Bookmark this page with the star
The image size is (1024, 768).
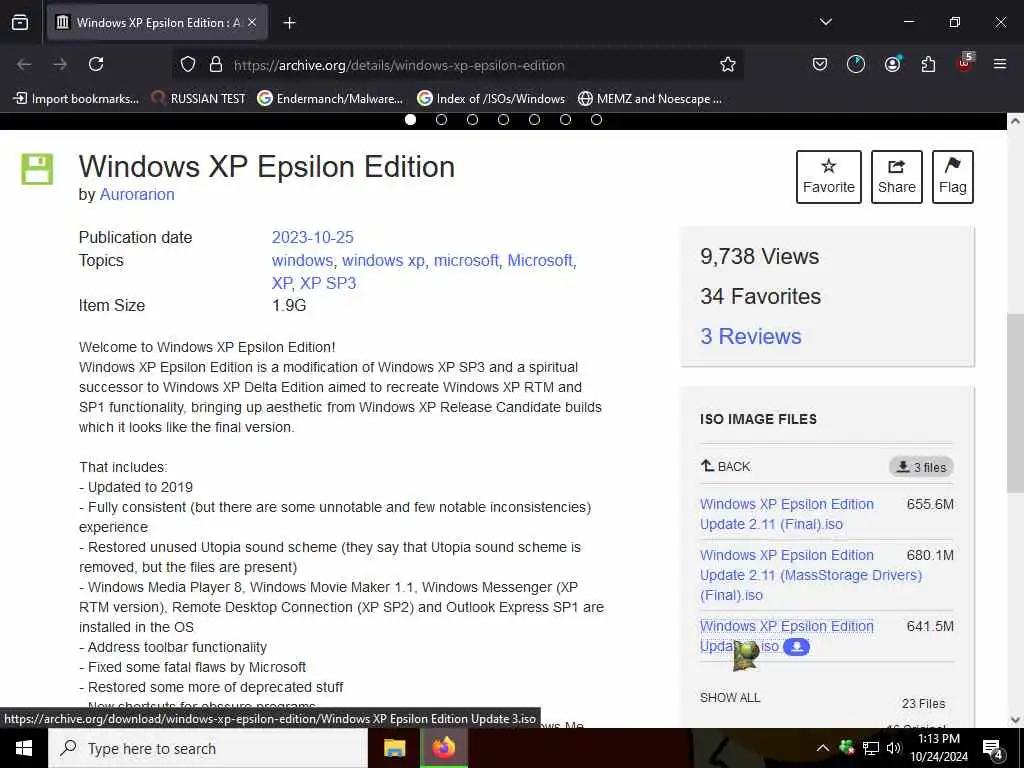coord(728,64)
